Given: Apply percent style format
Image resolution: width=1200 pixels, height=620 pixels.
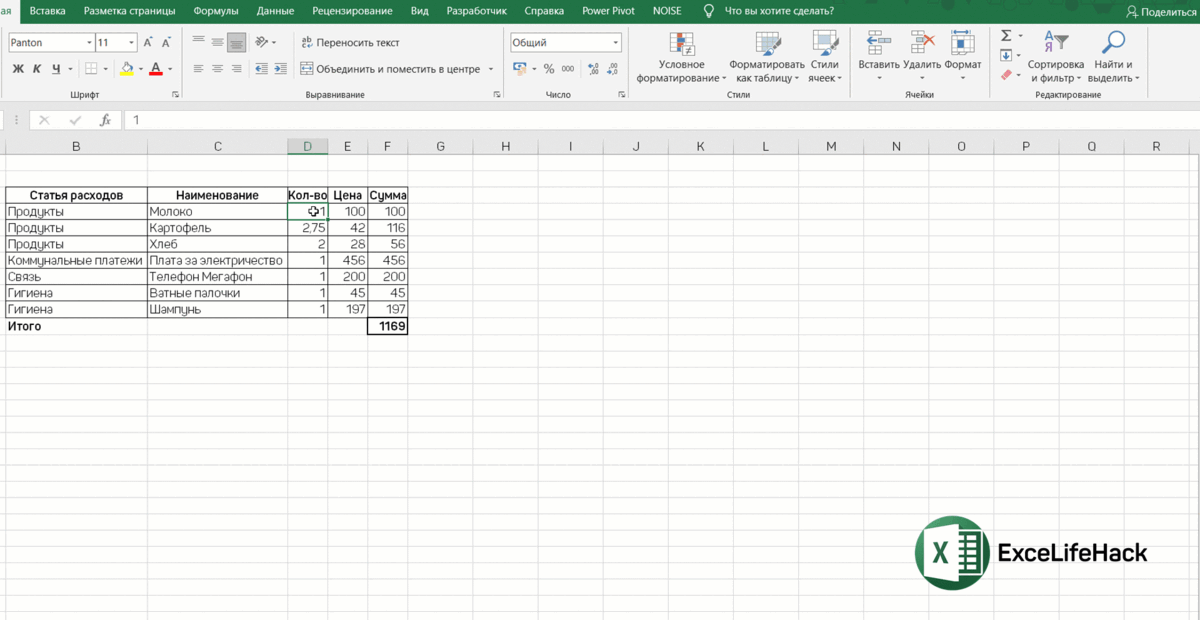Looking at the screenshot, I should 549,69.
